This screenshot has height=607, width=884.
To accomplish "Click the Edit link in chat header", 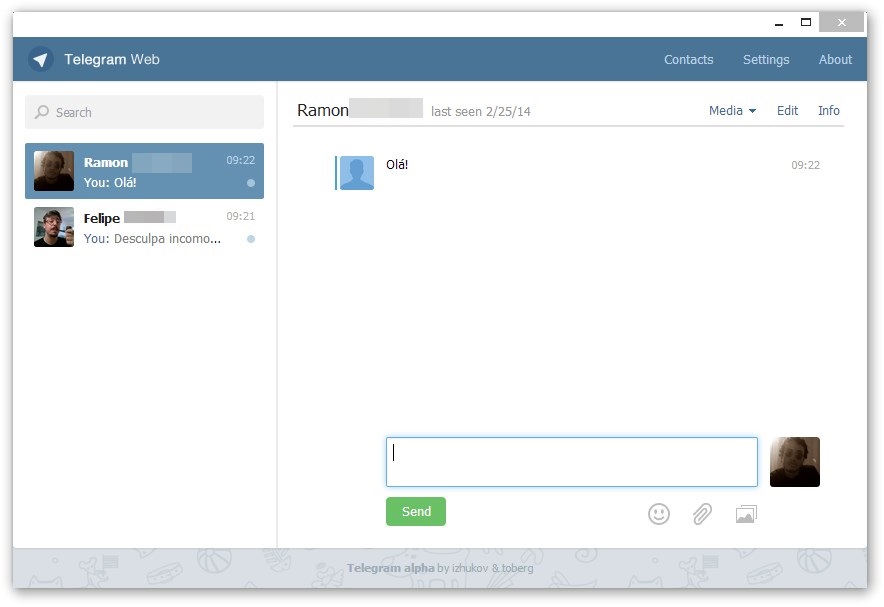I will click(x=787, y=110).
